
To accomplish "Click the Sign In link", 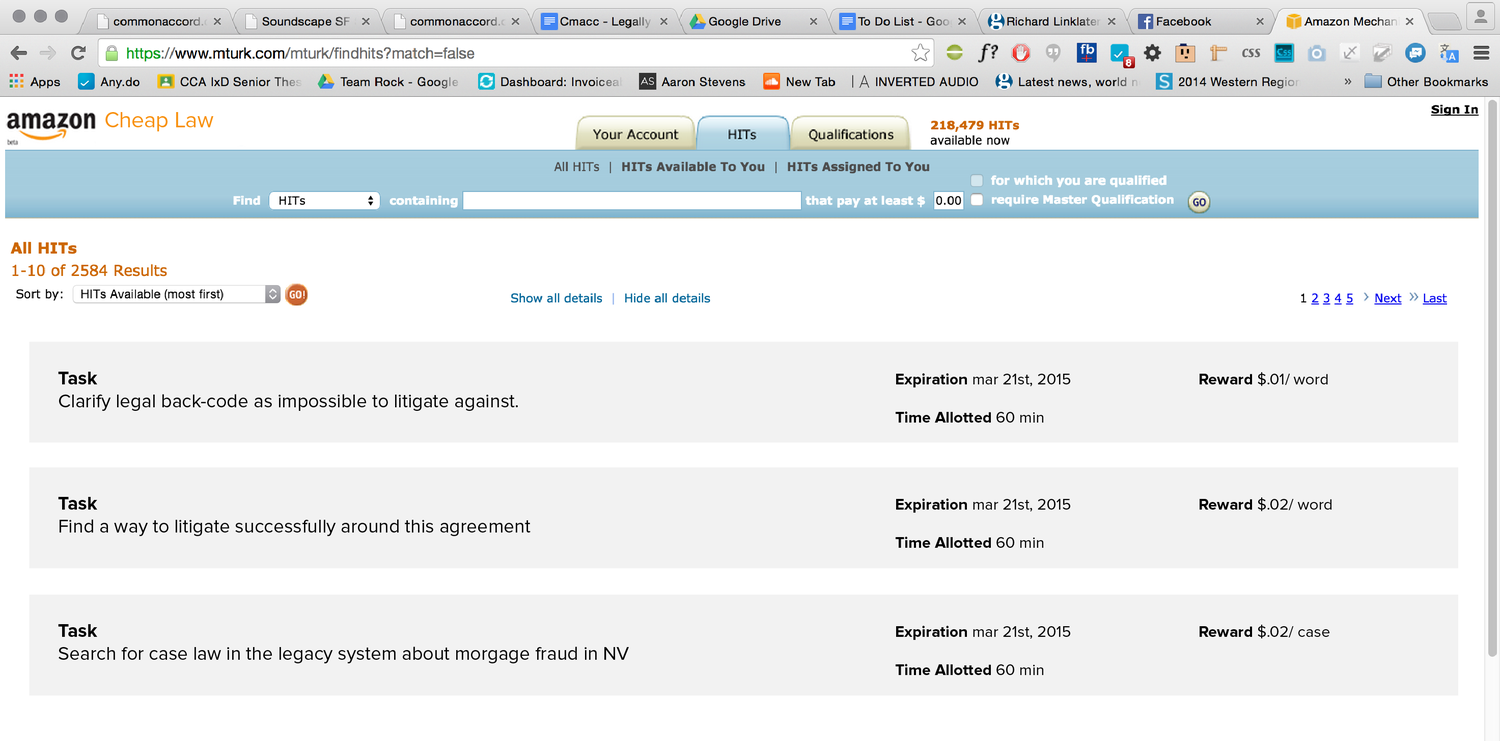I will click(x=1454, y=110).
